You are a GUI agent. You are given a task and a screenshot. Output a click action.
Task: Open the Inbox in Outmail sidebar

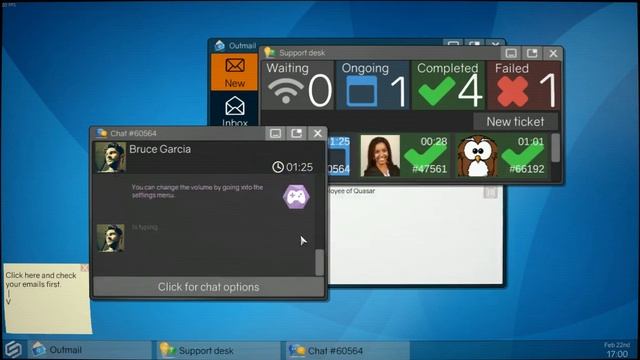click(x=234, y=110)
